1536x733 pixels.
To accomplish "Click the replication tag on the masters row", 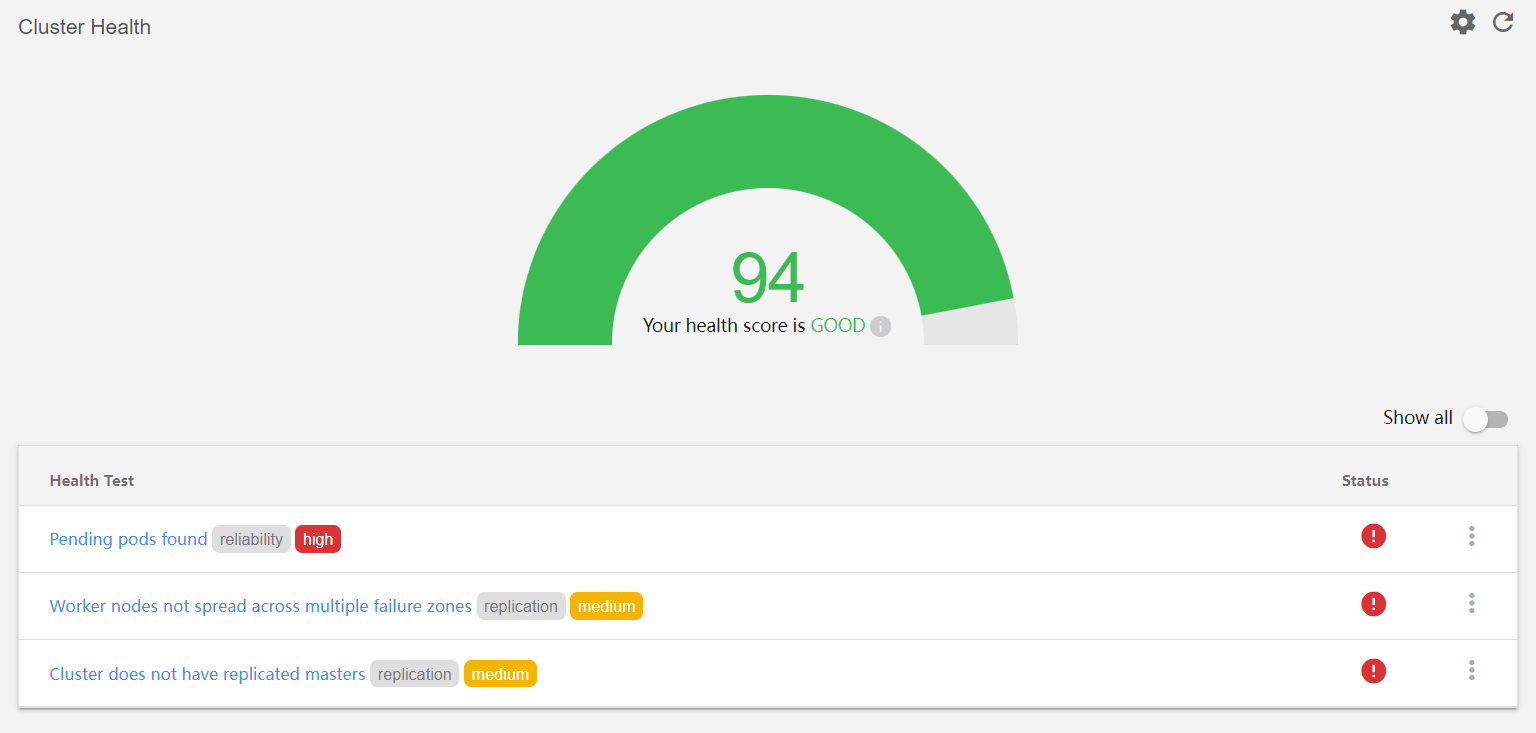I will pyautogui.click(x=414, y=673).
